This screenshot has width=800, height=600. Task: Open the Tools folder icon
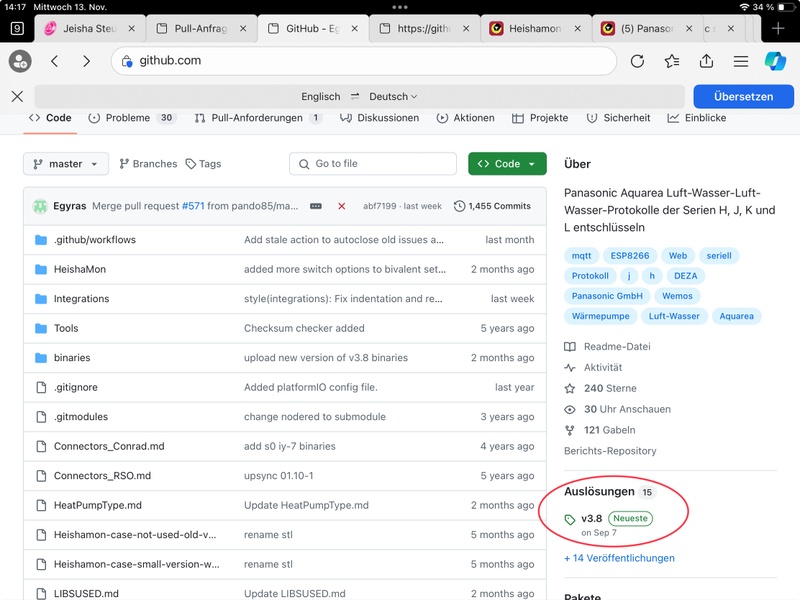41,328
